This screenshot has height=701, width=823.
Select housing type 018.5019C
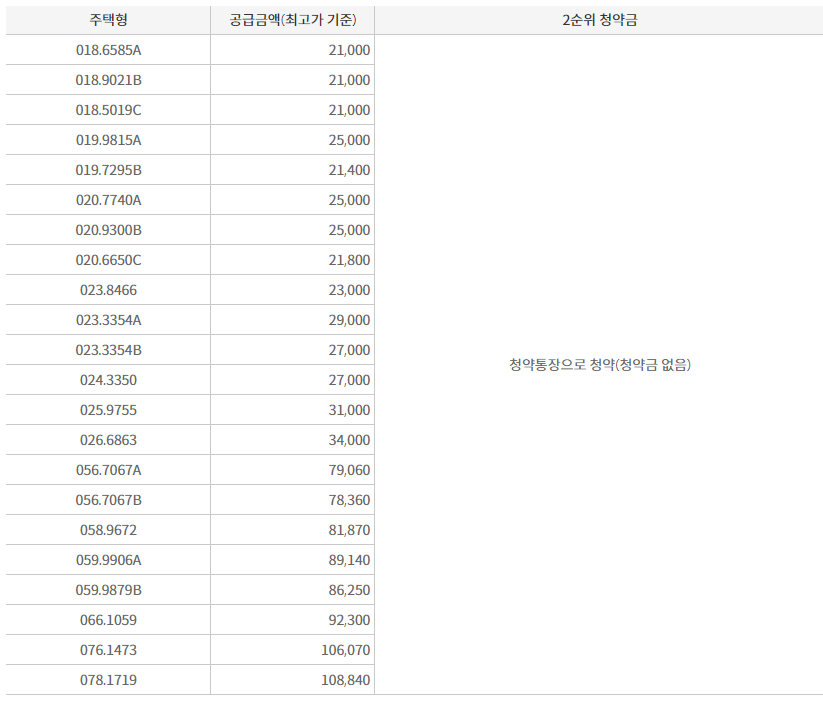(x=108, y=110)
